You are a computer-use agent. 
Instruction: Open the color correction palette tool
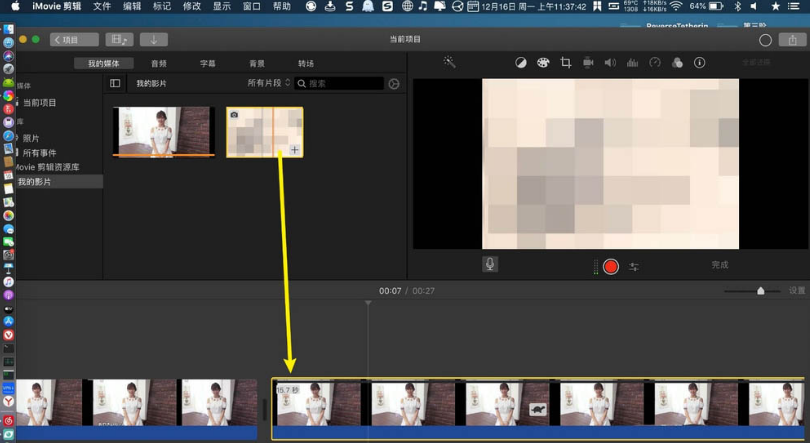(543, 63)
